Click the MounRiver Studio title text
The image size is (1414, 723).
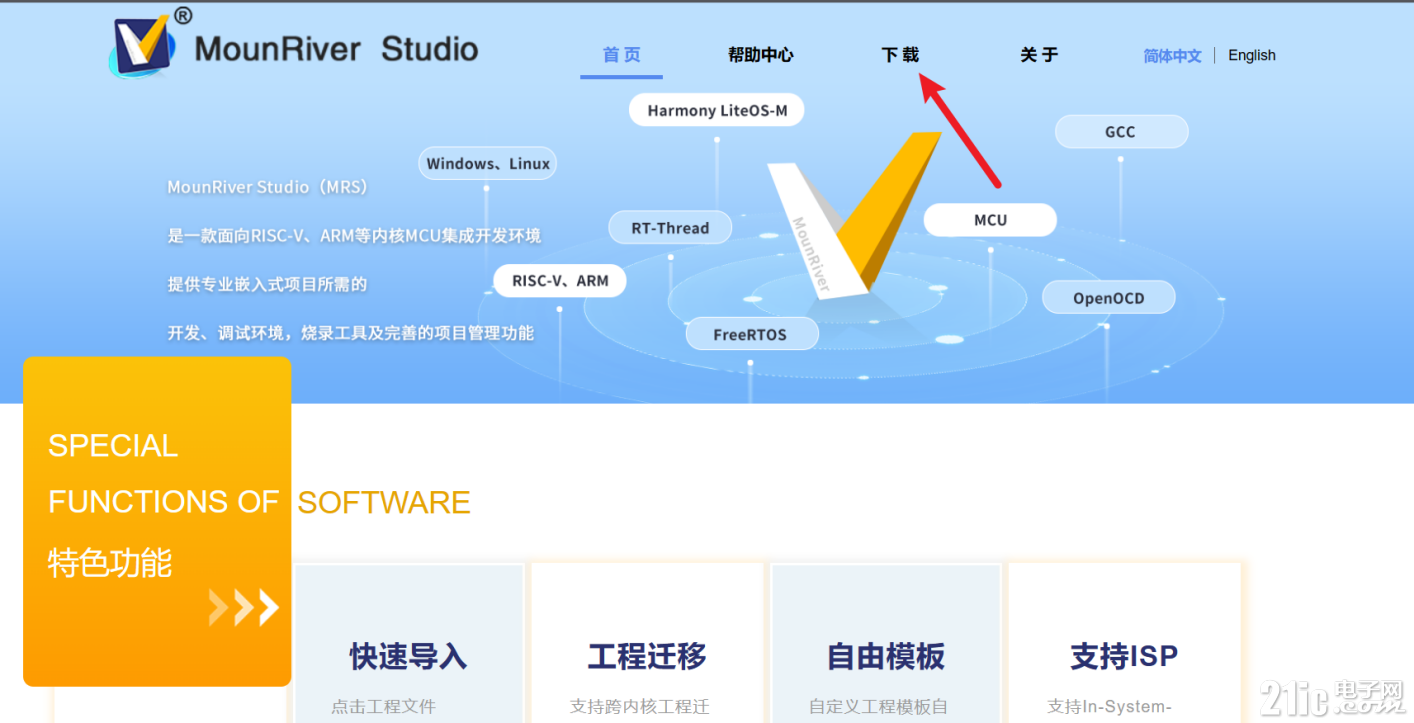click(336, 49)
